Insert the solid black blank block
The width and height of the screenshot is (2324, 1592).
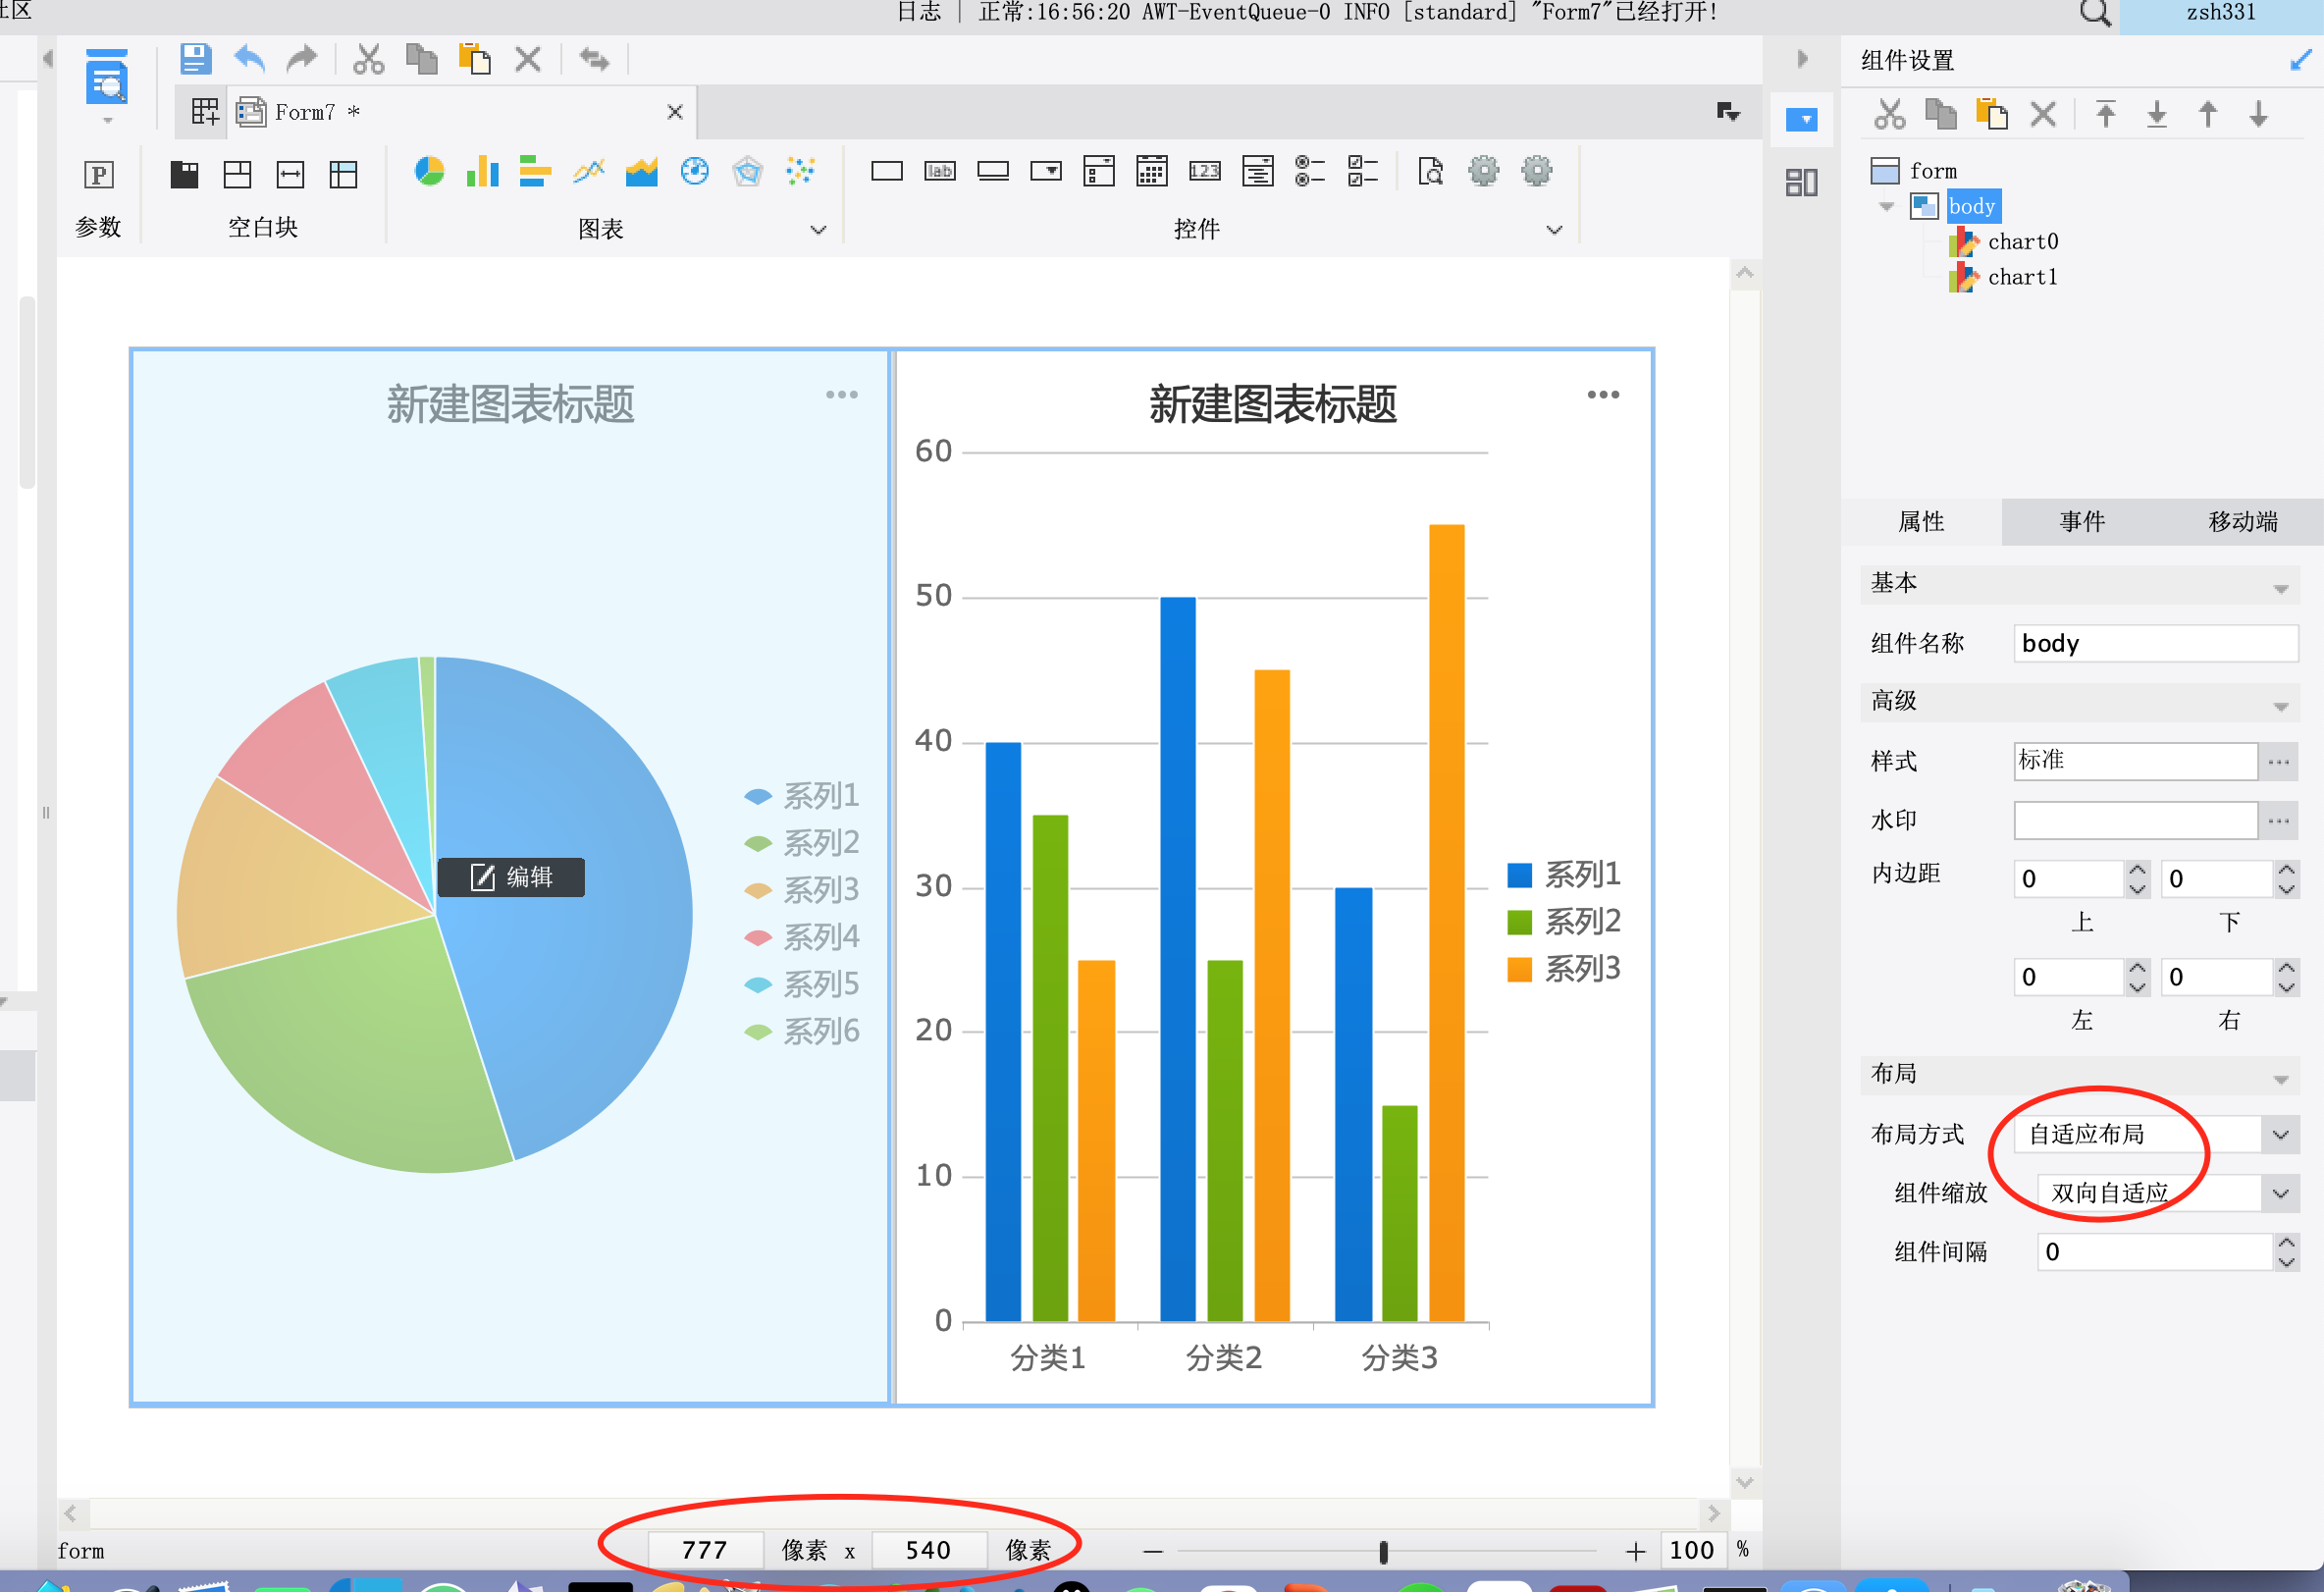pyautogui.click(x=184, y=175)
